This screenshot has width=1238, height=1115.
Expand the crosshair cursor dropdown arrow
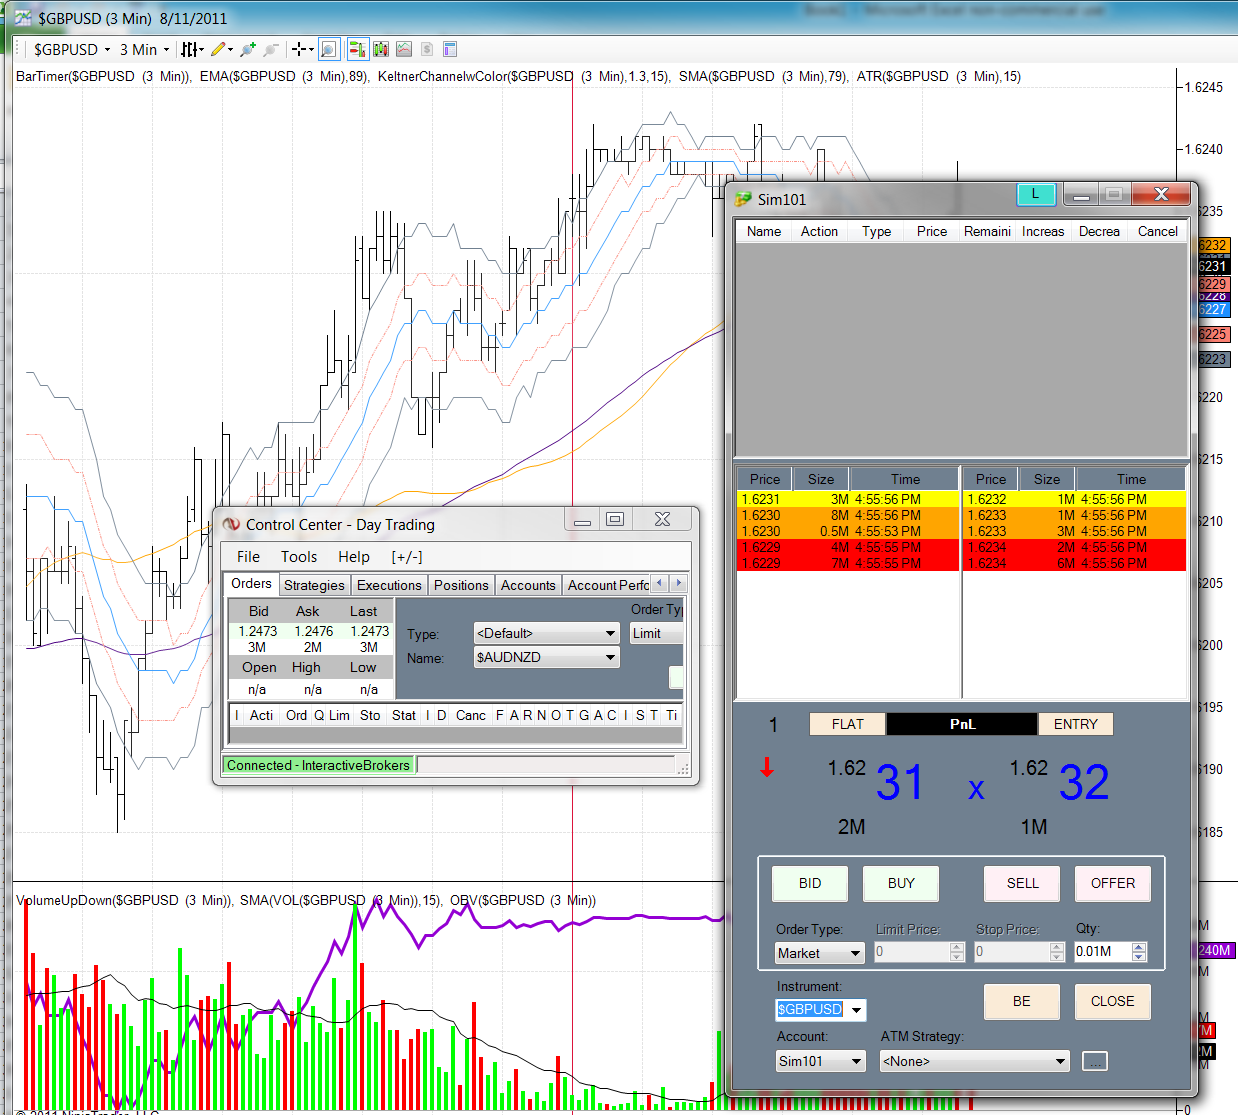[311, 49]
